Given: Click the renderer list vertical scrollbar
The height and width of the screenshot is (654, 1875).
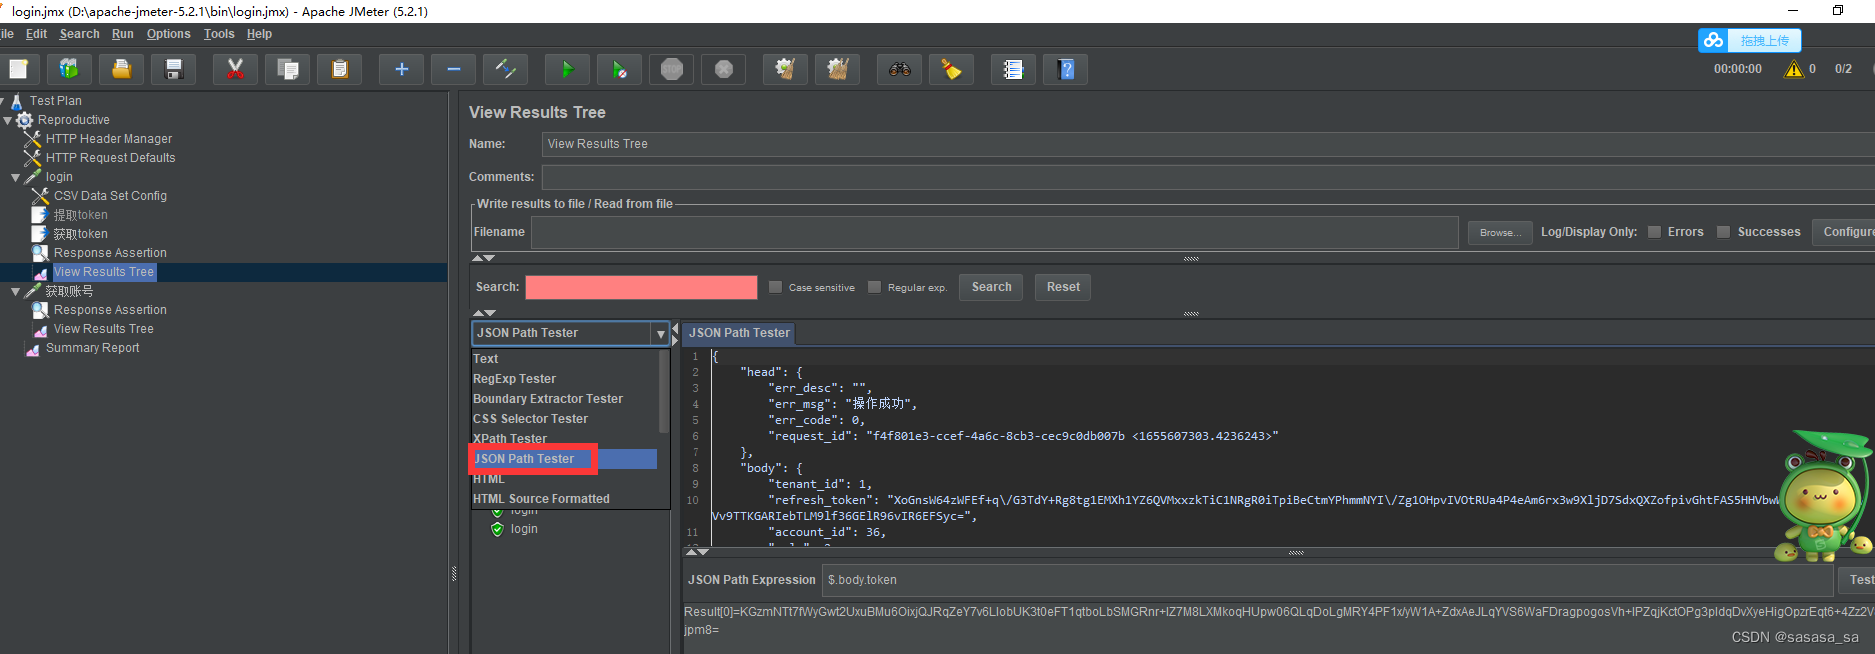Looking at the screenshot, I should 664,392.
